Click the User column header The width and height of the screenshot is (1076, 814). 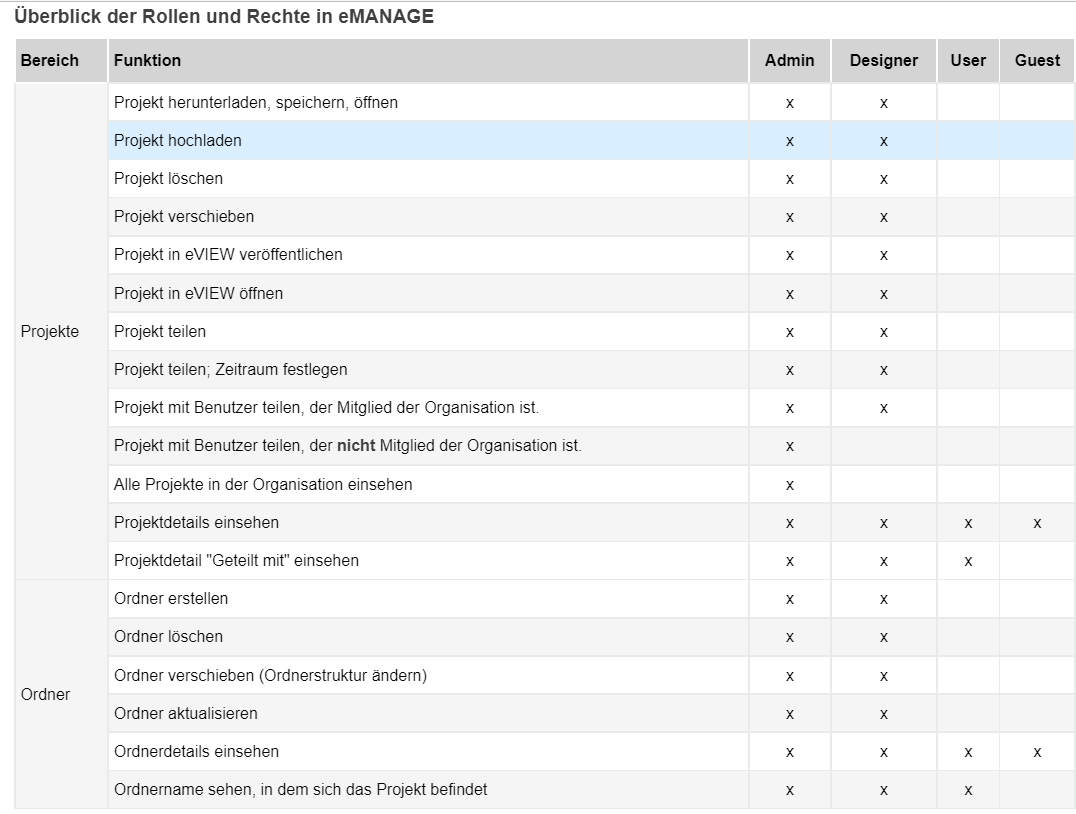[968, 60]
